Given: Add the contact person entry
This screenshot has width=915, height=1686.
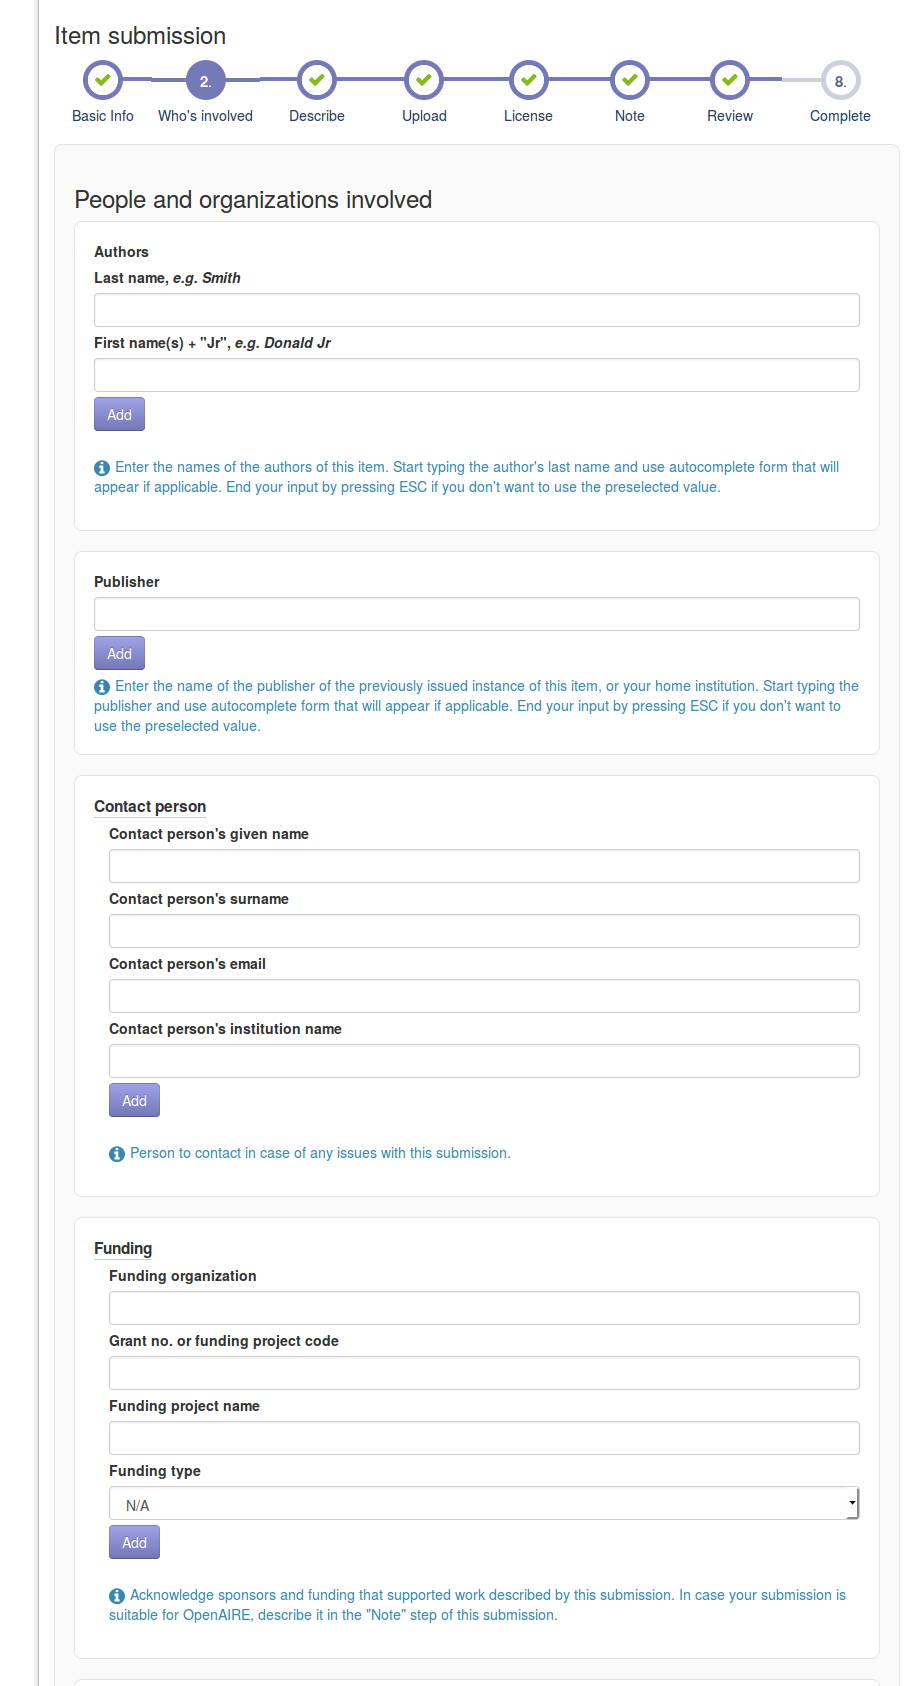Looking at the screenshot, I should tap(134, 1101).
